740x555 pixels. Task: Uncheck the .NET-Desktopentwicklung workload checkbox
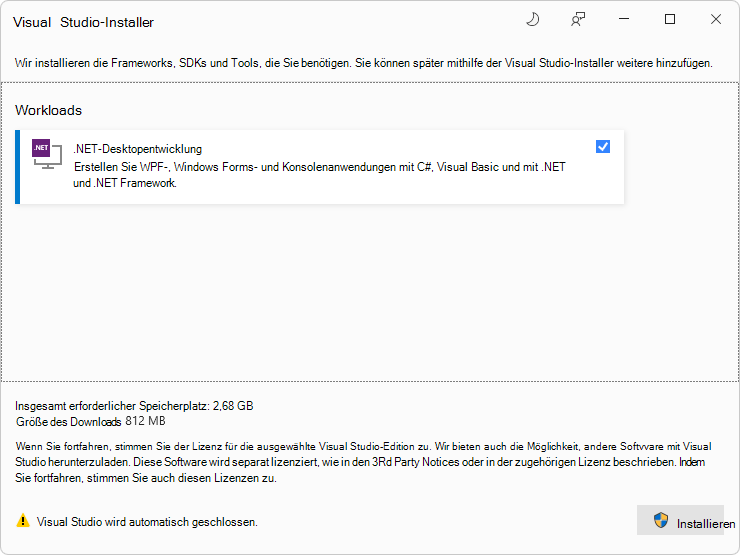tap(603, 147)
